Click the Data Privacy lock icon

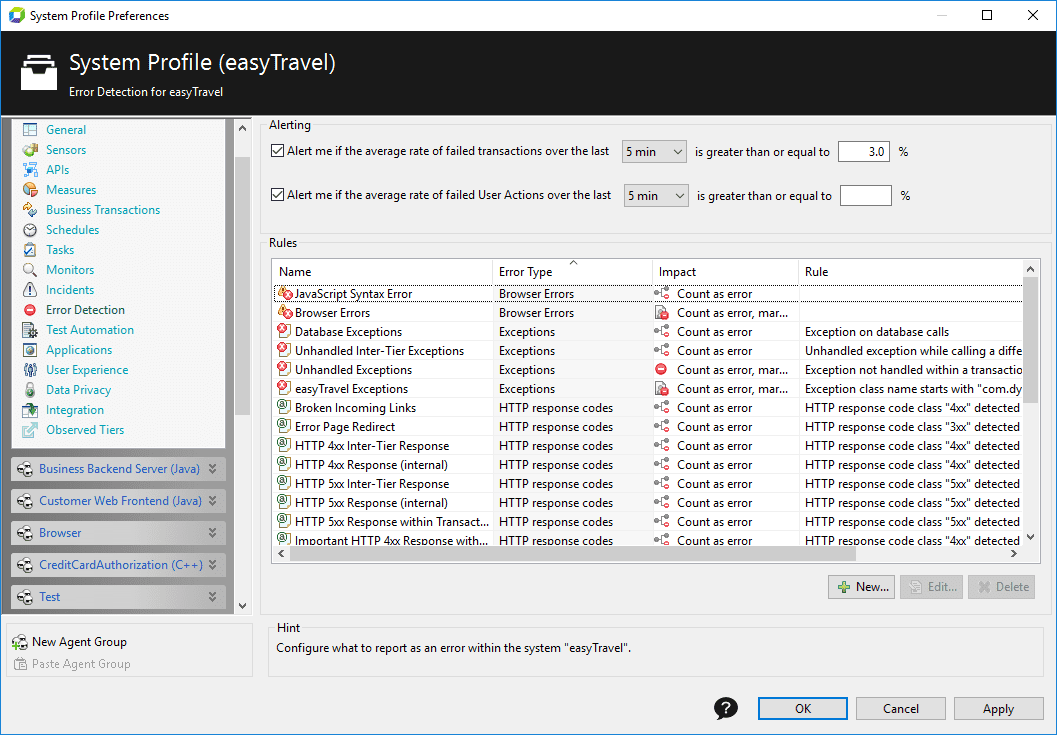[30, 390]
